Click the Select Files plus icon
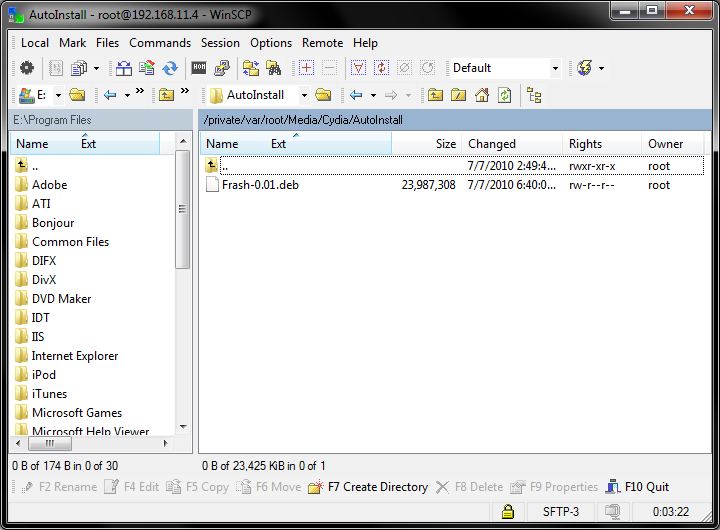The image size is (720, 530). pos(306,68)
